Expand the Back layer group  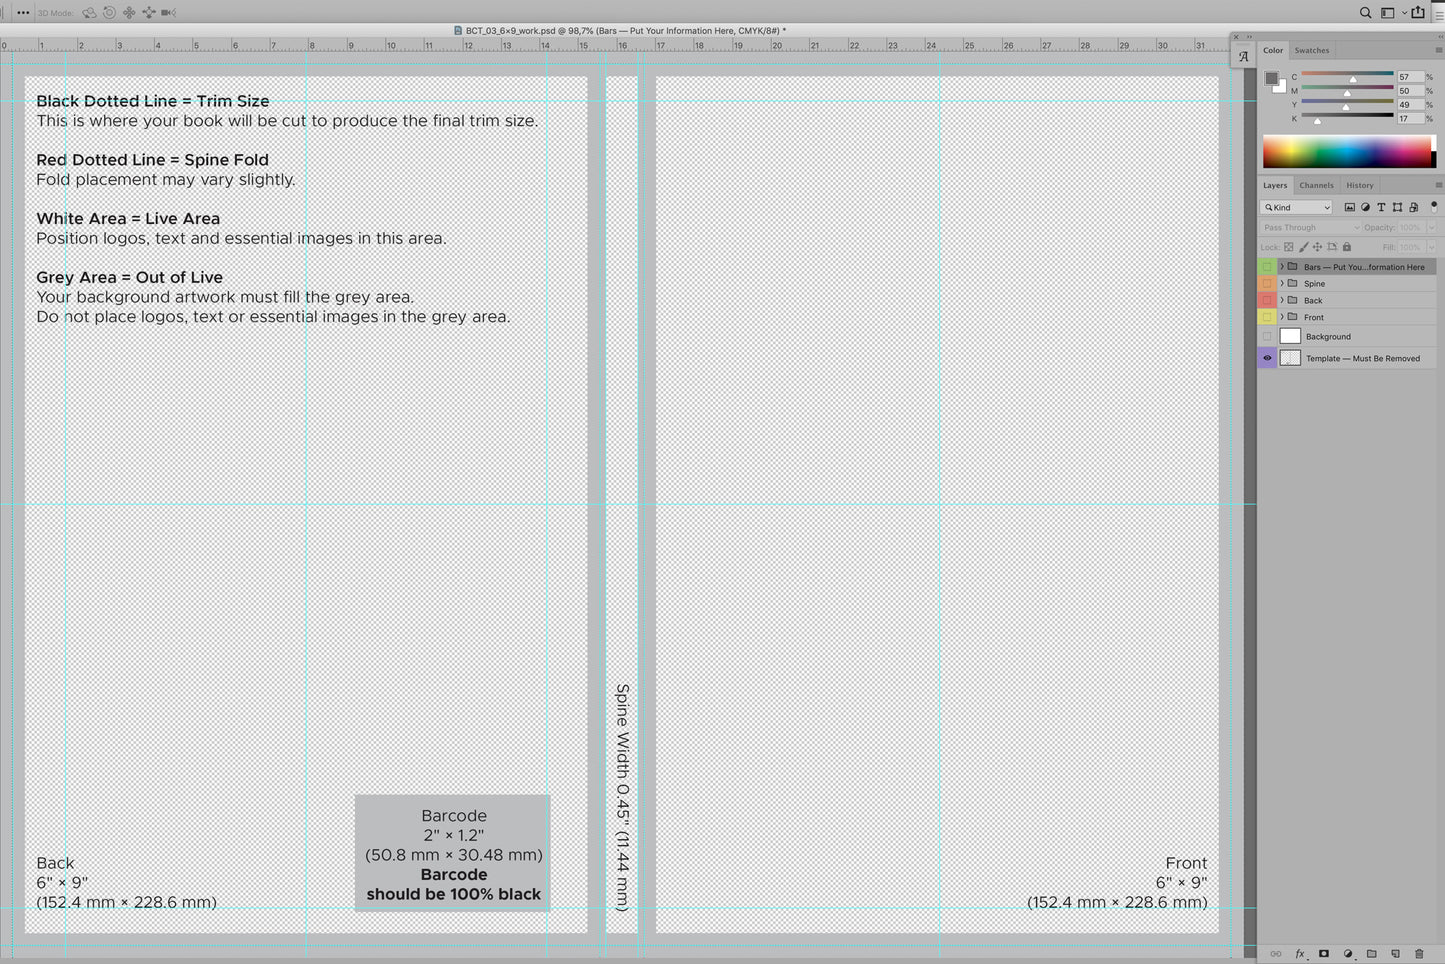(1282, 300)
